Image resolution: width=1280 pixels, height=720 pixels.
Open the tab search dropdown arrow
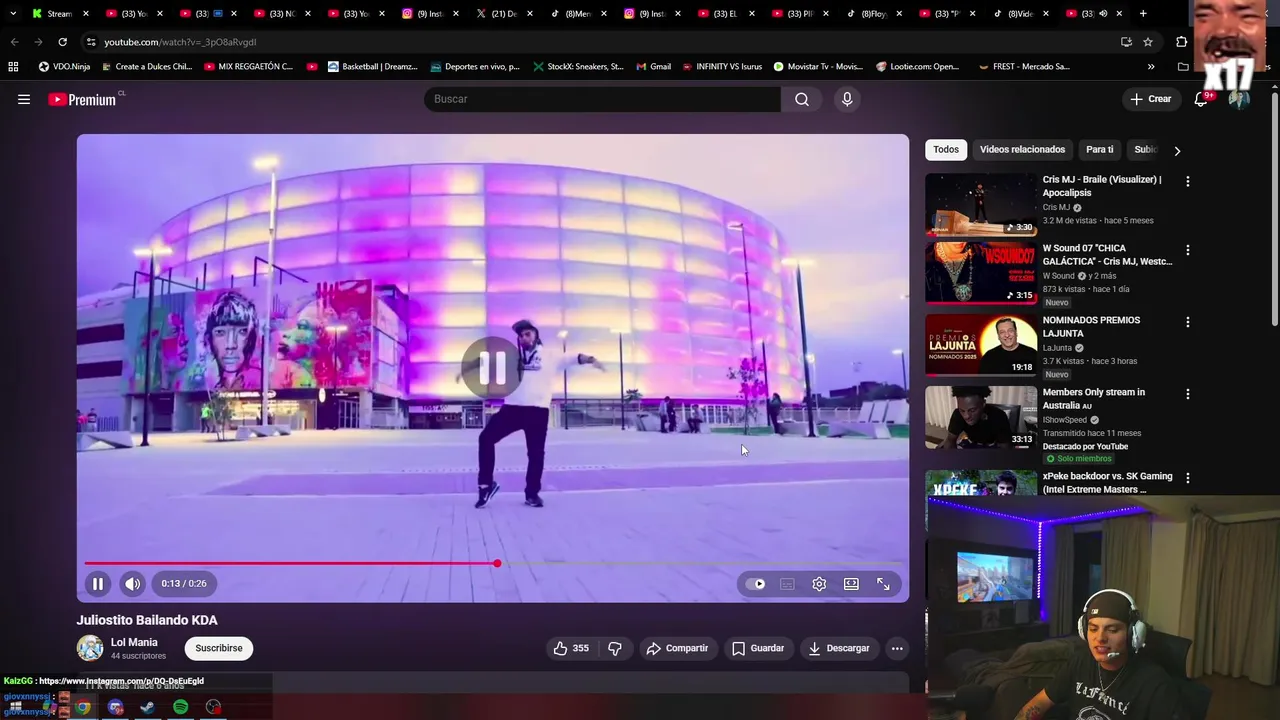pyautogui.click(x=12, y=14)
